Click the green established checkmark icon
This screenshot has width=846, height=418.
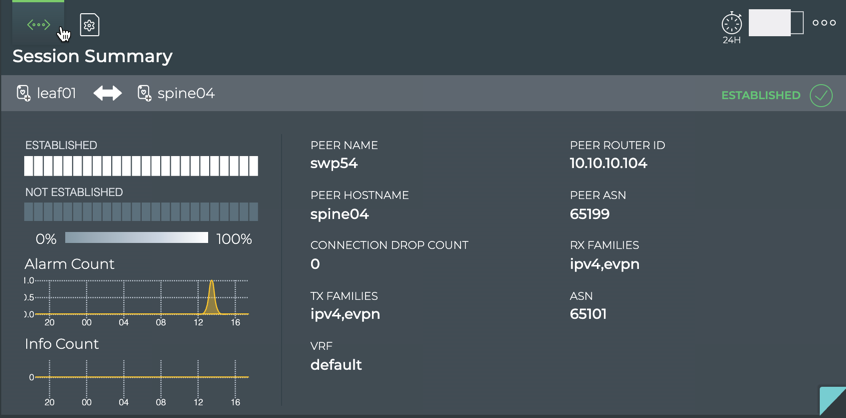821,95
